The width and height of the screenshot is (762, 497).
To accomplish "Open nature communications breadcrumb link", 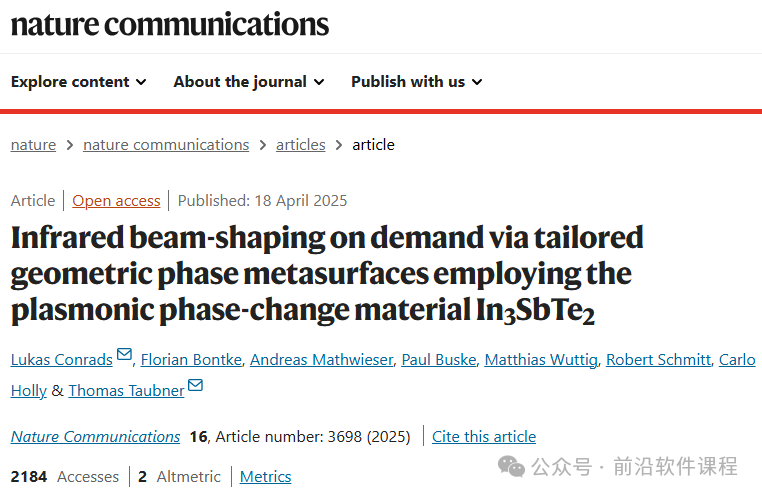I will point(166,145).
